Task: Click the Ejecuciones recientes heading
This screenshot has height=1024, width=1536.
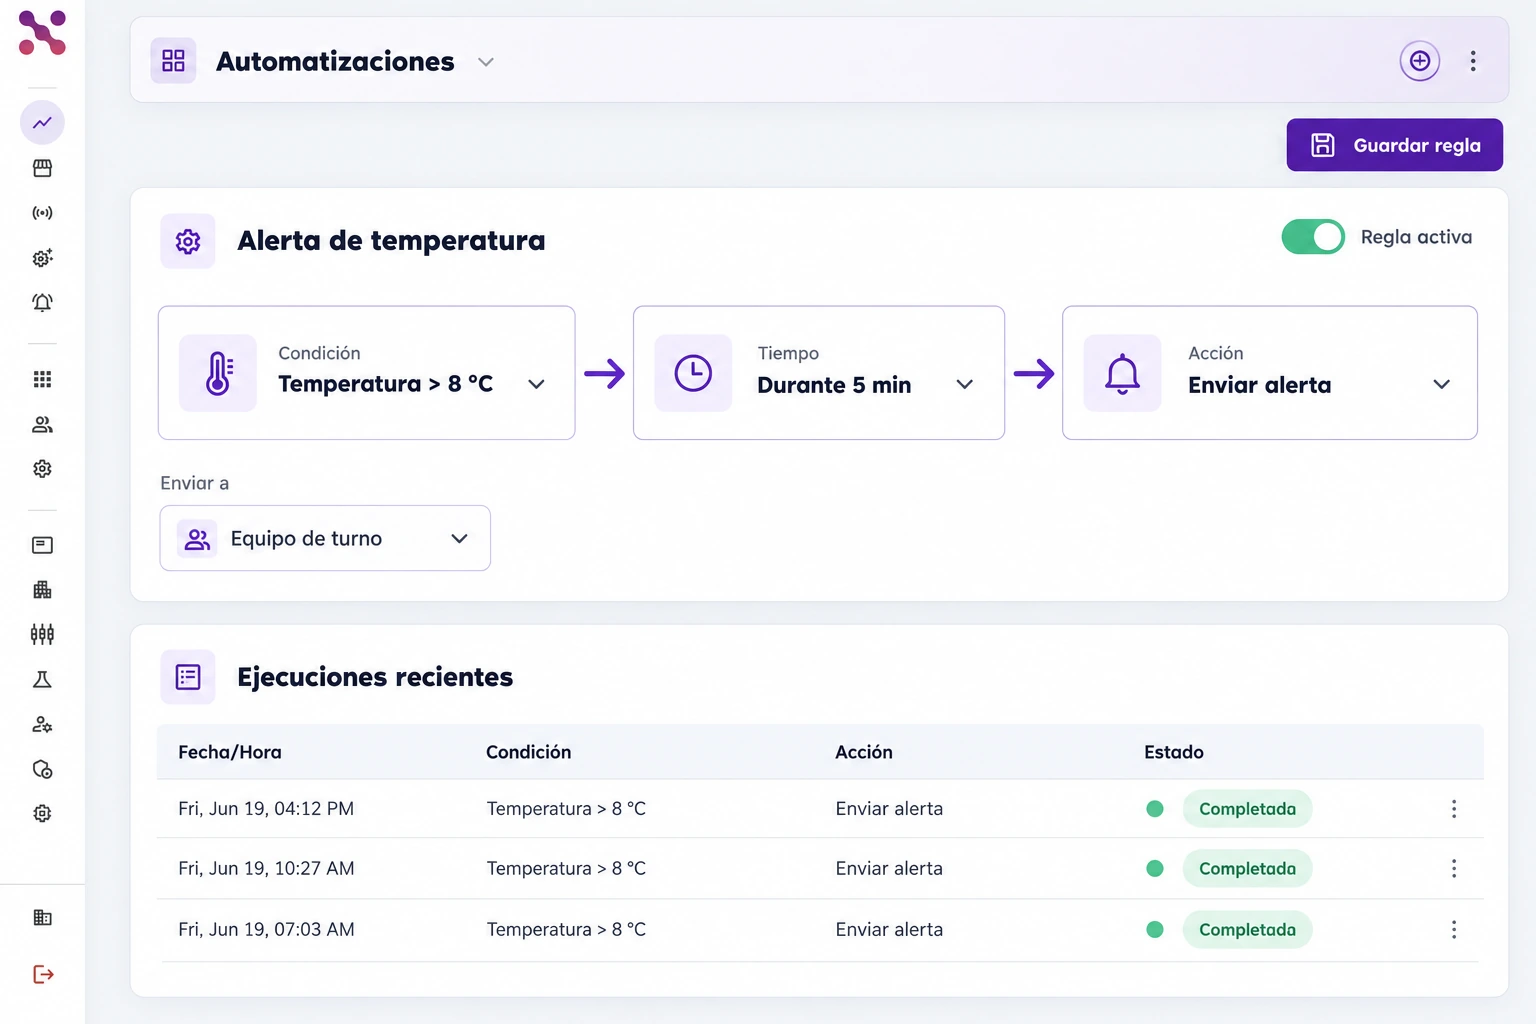Action: point(375,677)
